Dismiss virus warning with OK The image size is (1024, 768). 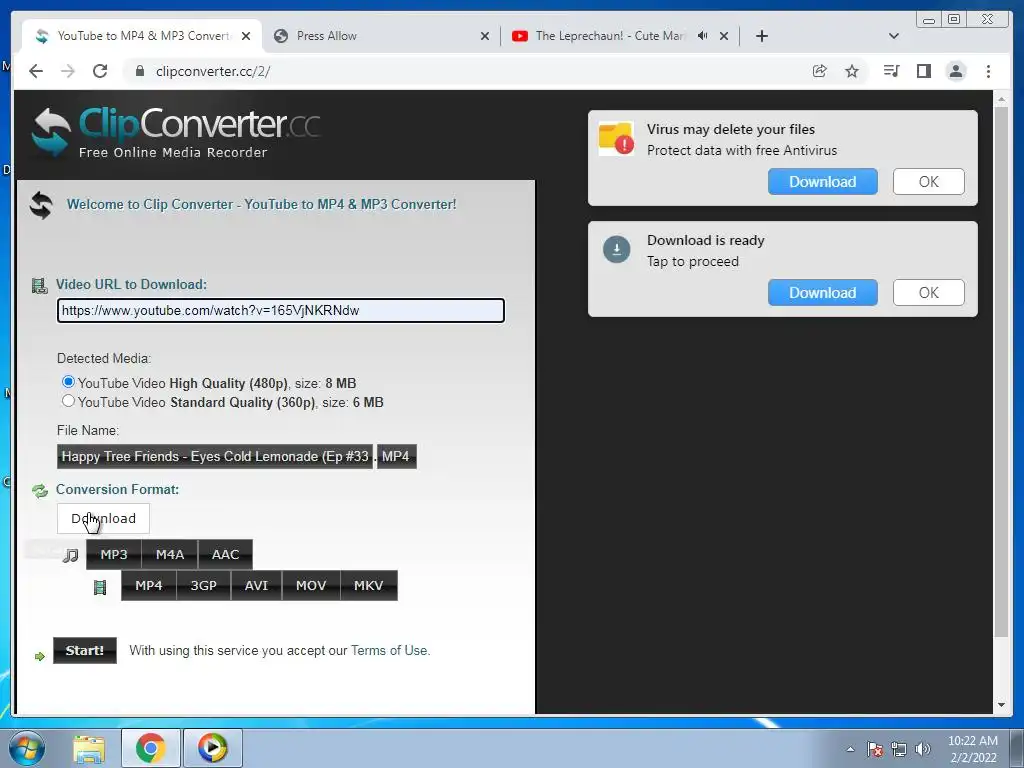(x=929, y=182)
